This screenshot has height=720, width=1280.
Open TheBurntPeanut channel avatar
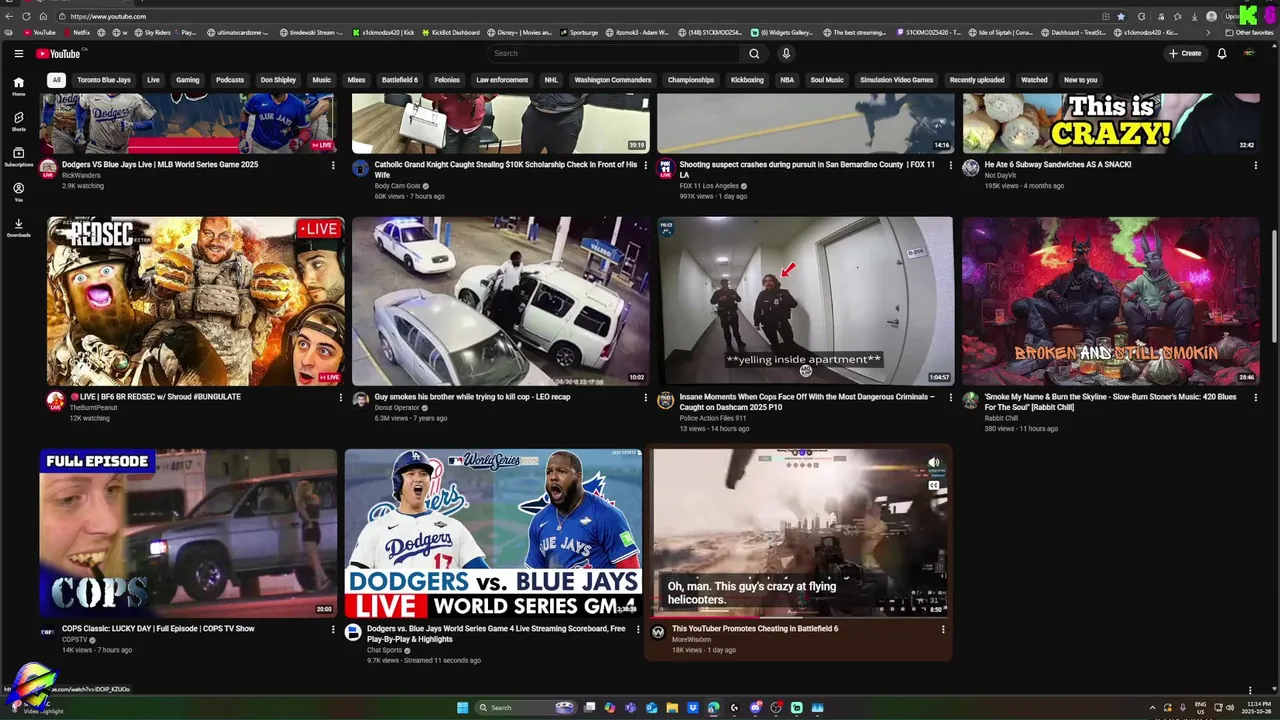click(x=56, y=401)
